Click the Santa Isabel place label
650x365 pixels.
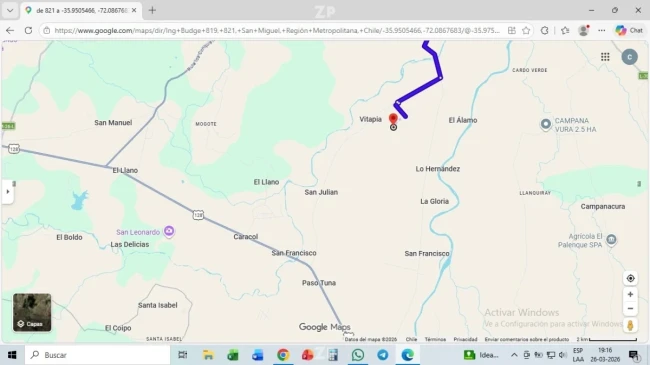[158, 305]
